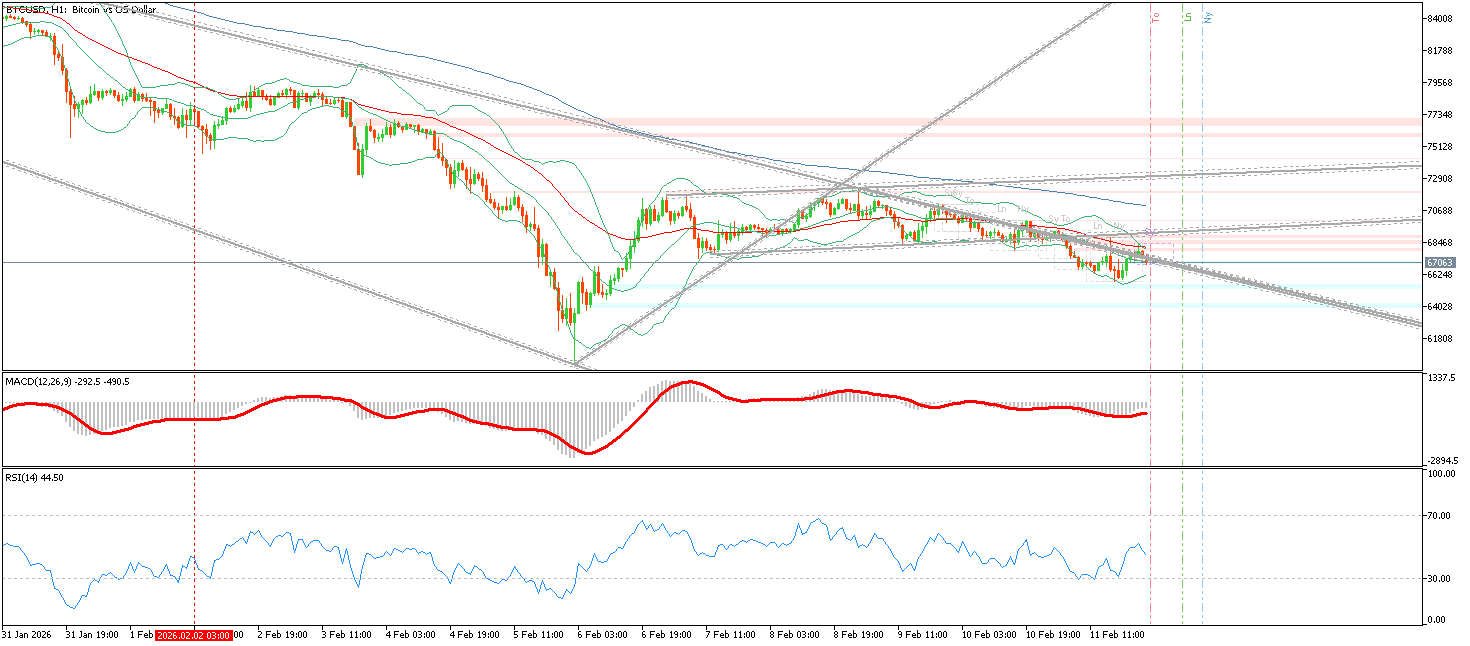Image resolution: width=1470 pixels, height=646 pixels.
Task: Click the RSI 30.00 level label
Action: [1440, 579]
